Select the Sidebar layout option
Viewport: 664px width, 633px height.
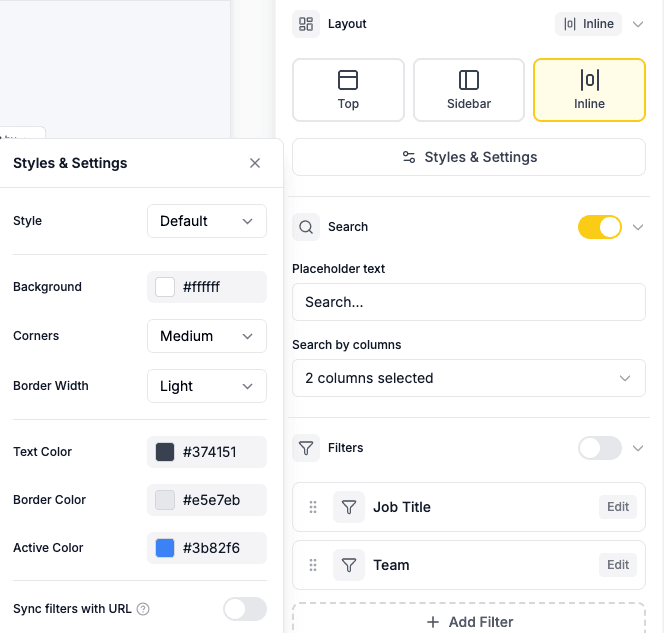coord(469,90)
